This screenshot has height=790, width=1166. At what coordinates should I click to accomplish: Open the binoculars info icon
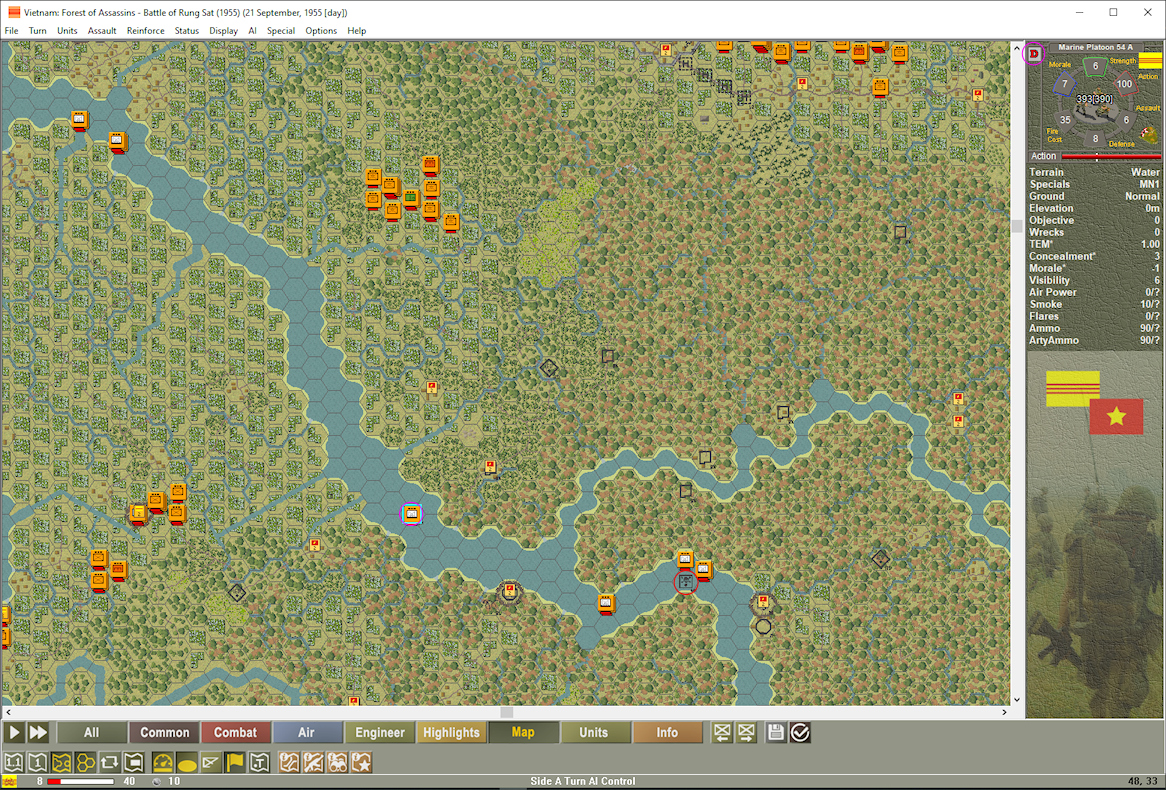337,762
